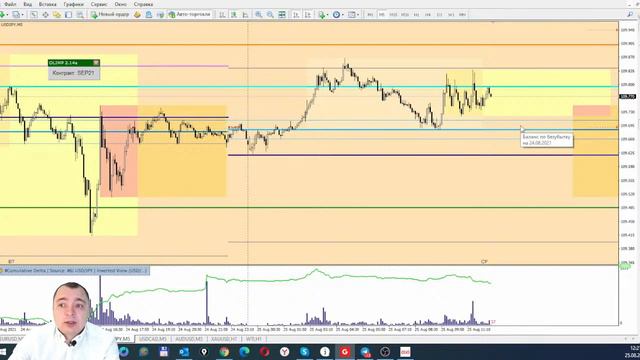Click the Indicators list green plus icon
This screenshot has width=640, height=360.
pos(322,15)
